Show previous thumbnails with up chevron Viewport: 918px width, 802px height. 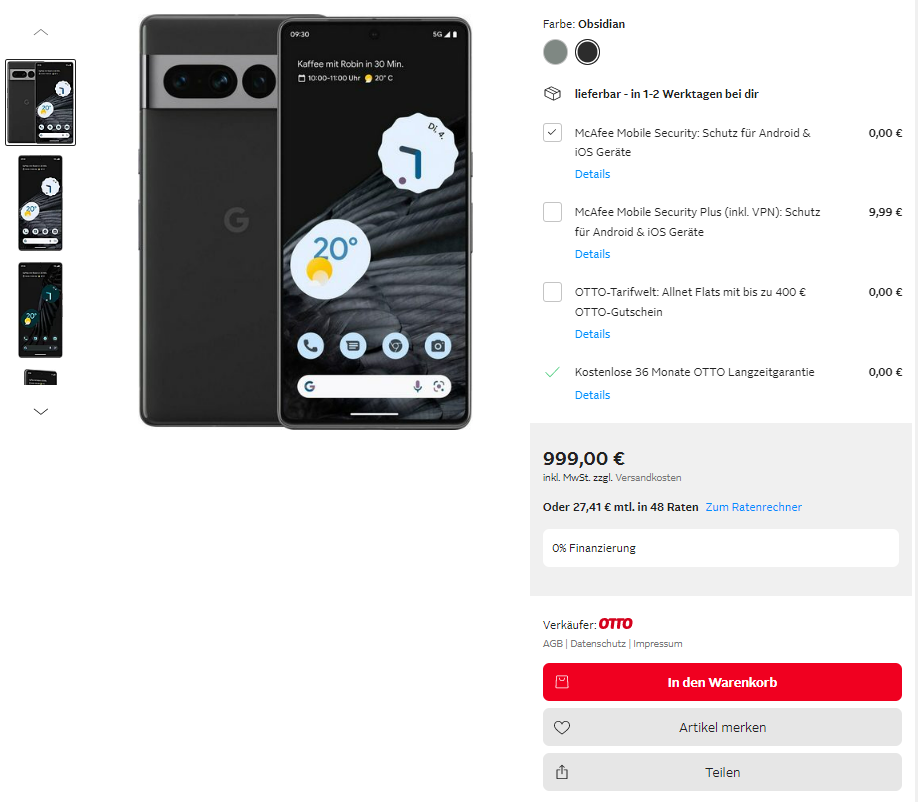[41, 32]
